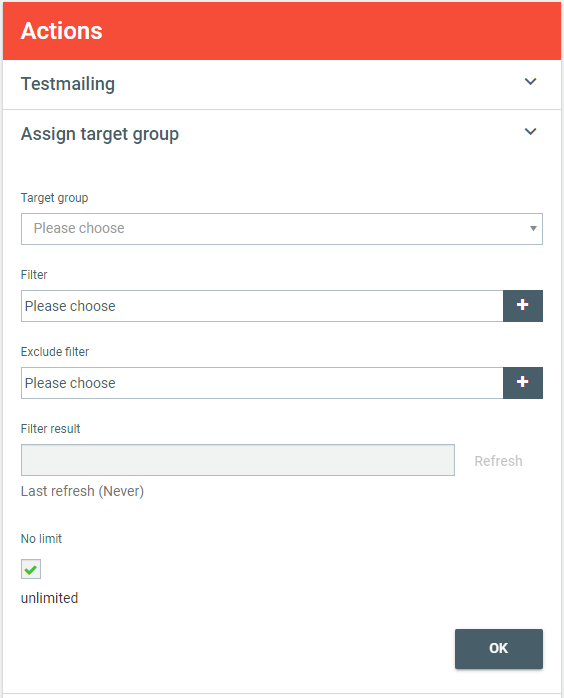The width and height of the screenshot is (564, 698).
Task: Select the Assign target group header
Action: coord(282,134)
